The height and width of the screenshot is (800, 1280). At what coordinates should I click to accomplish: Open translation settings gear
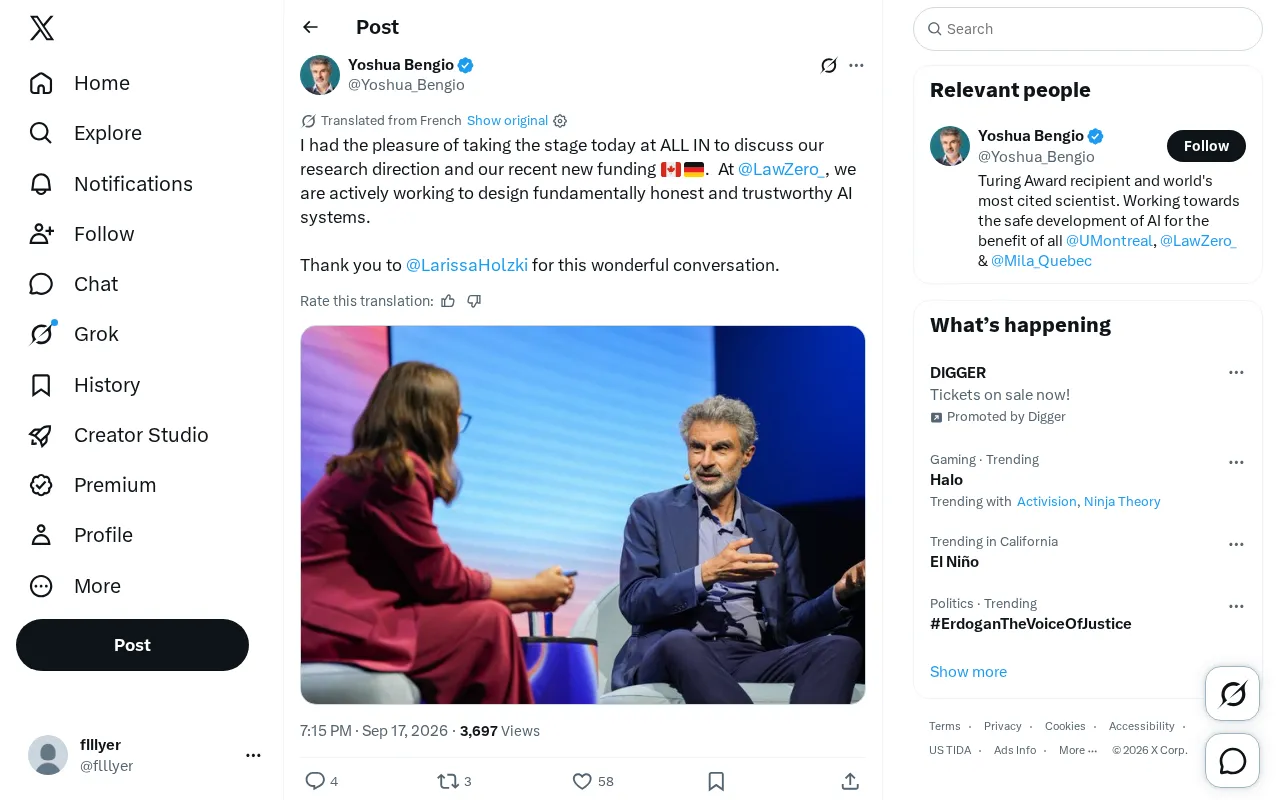tap(560, 121)
